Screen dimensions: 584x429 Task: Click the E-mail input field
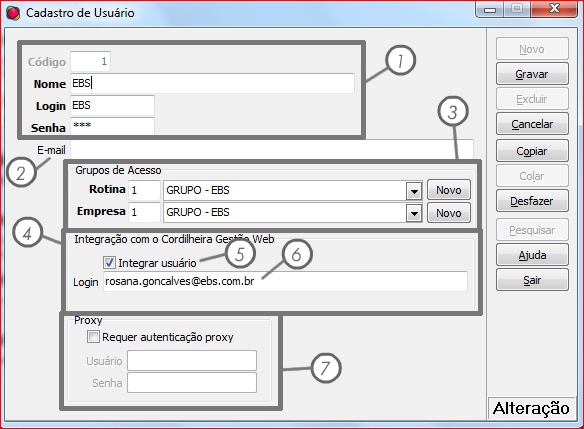coord(272,150)
